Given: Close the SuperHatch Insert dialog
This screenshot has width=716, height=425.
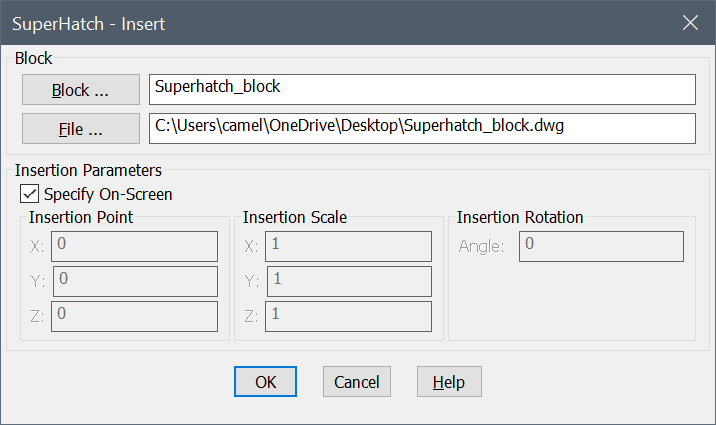Looking at the screenshot, I should [689, 23].
